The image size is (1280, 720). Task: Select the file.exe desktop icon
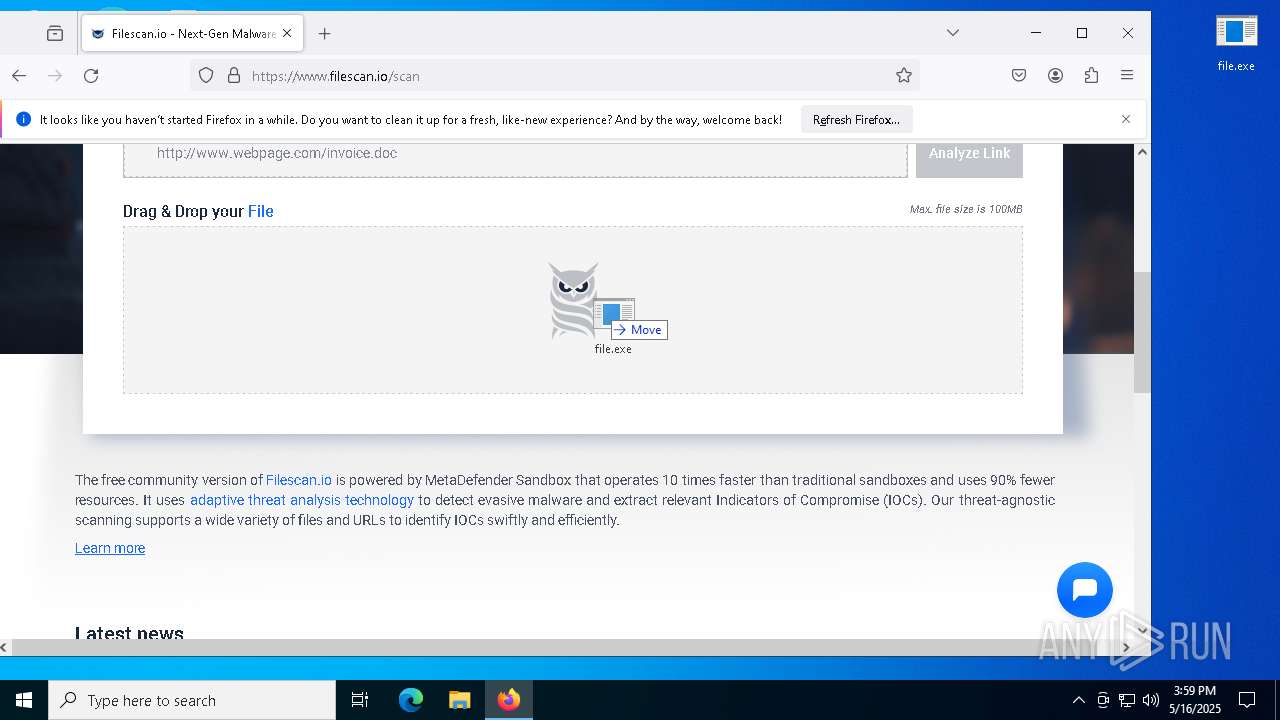tap(1236, 42)
